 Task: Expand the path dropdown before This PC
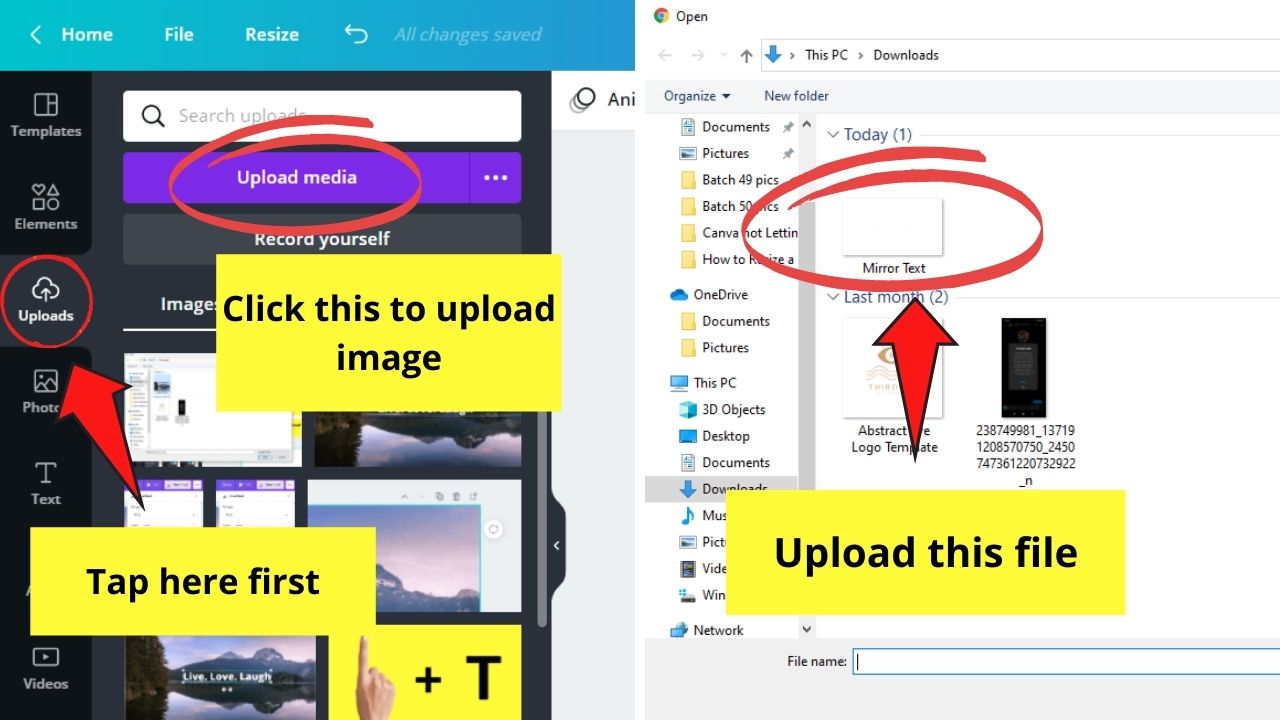click(794, 55)
